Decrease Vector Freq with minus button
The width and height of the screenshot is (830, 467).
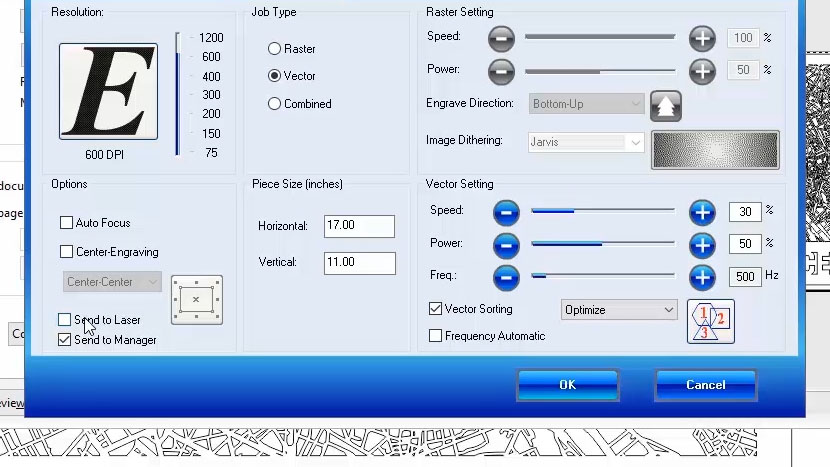(506, 276)
